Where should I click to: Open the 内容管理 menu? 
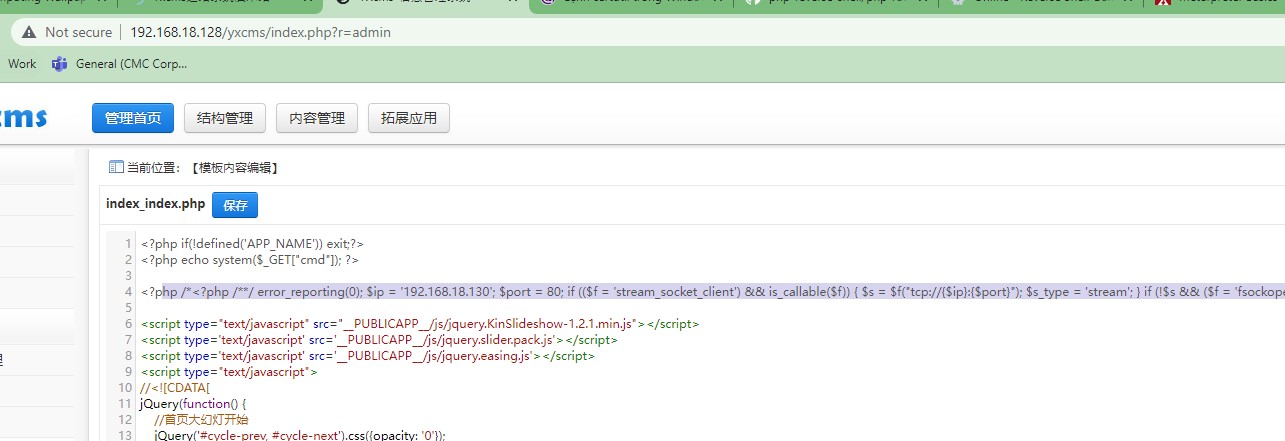coord(317,118)
